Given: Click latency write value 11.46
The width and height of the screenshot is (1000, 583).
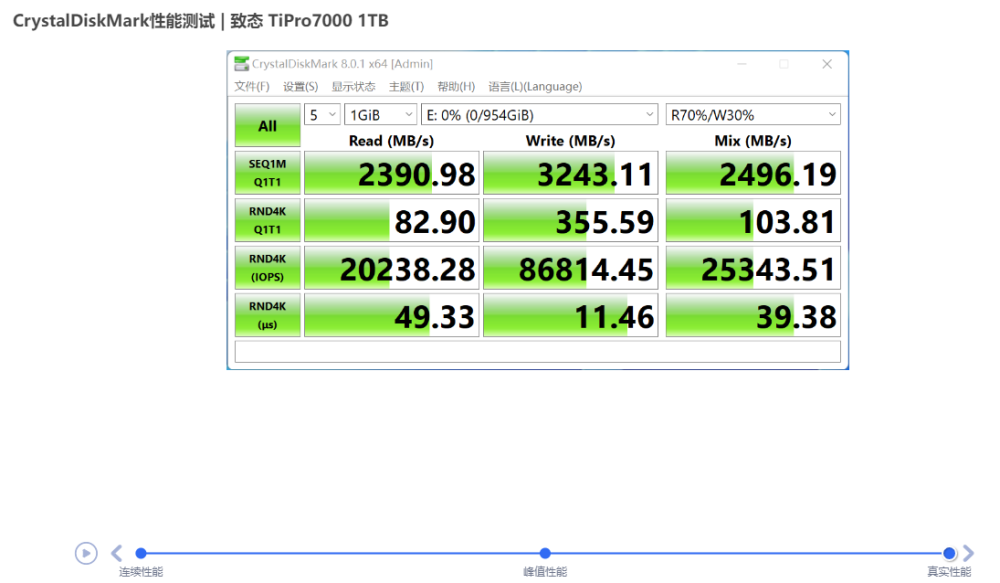Looking at the screenshot, I should pos(571,315).
